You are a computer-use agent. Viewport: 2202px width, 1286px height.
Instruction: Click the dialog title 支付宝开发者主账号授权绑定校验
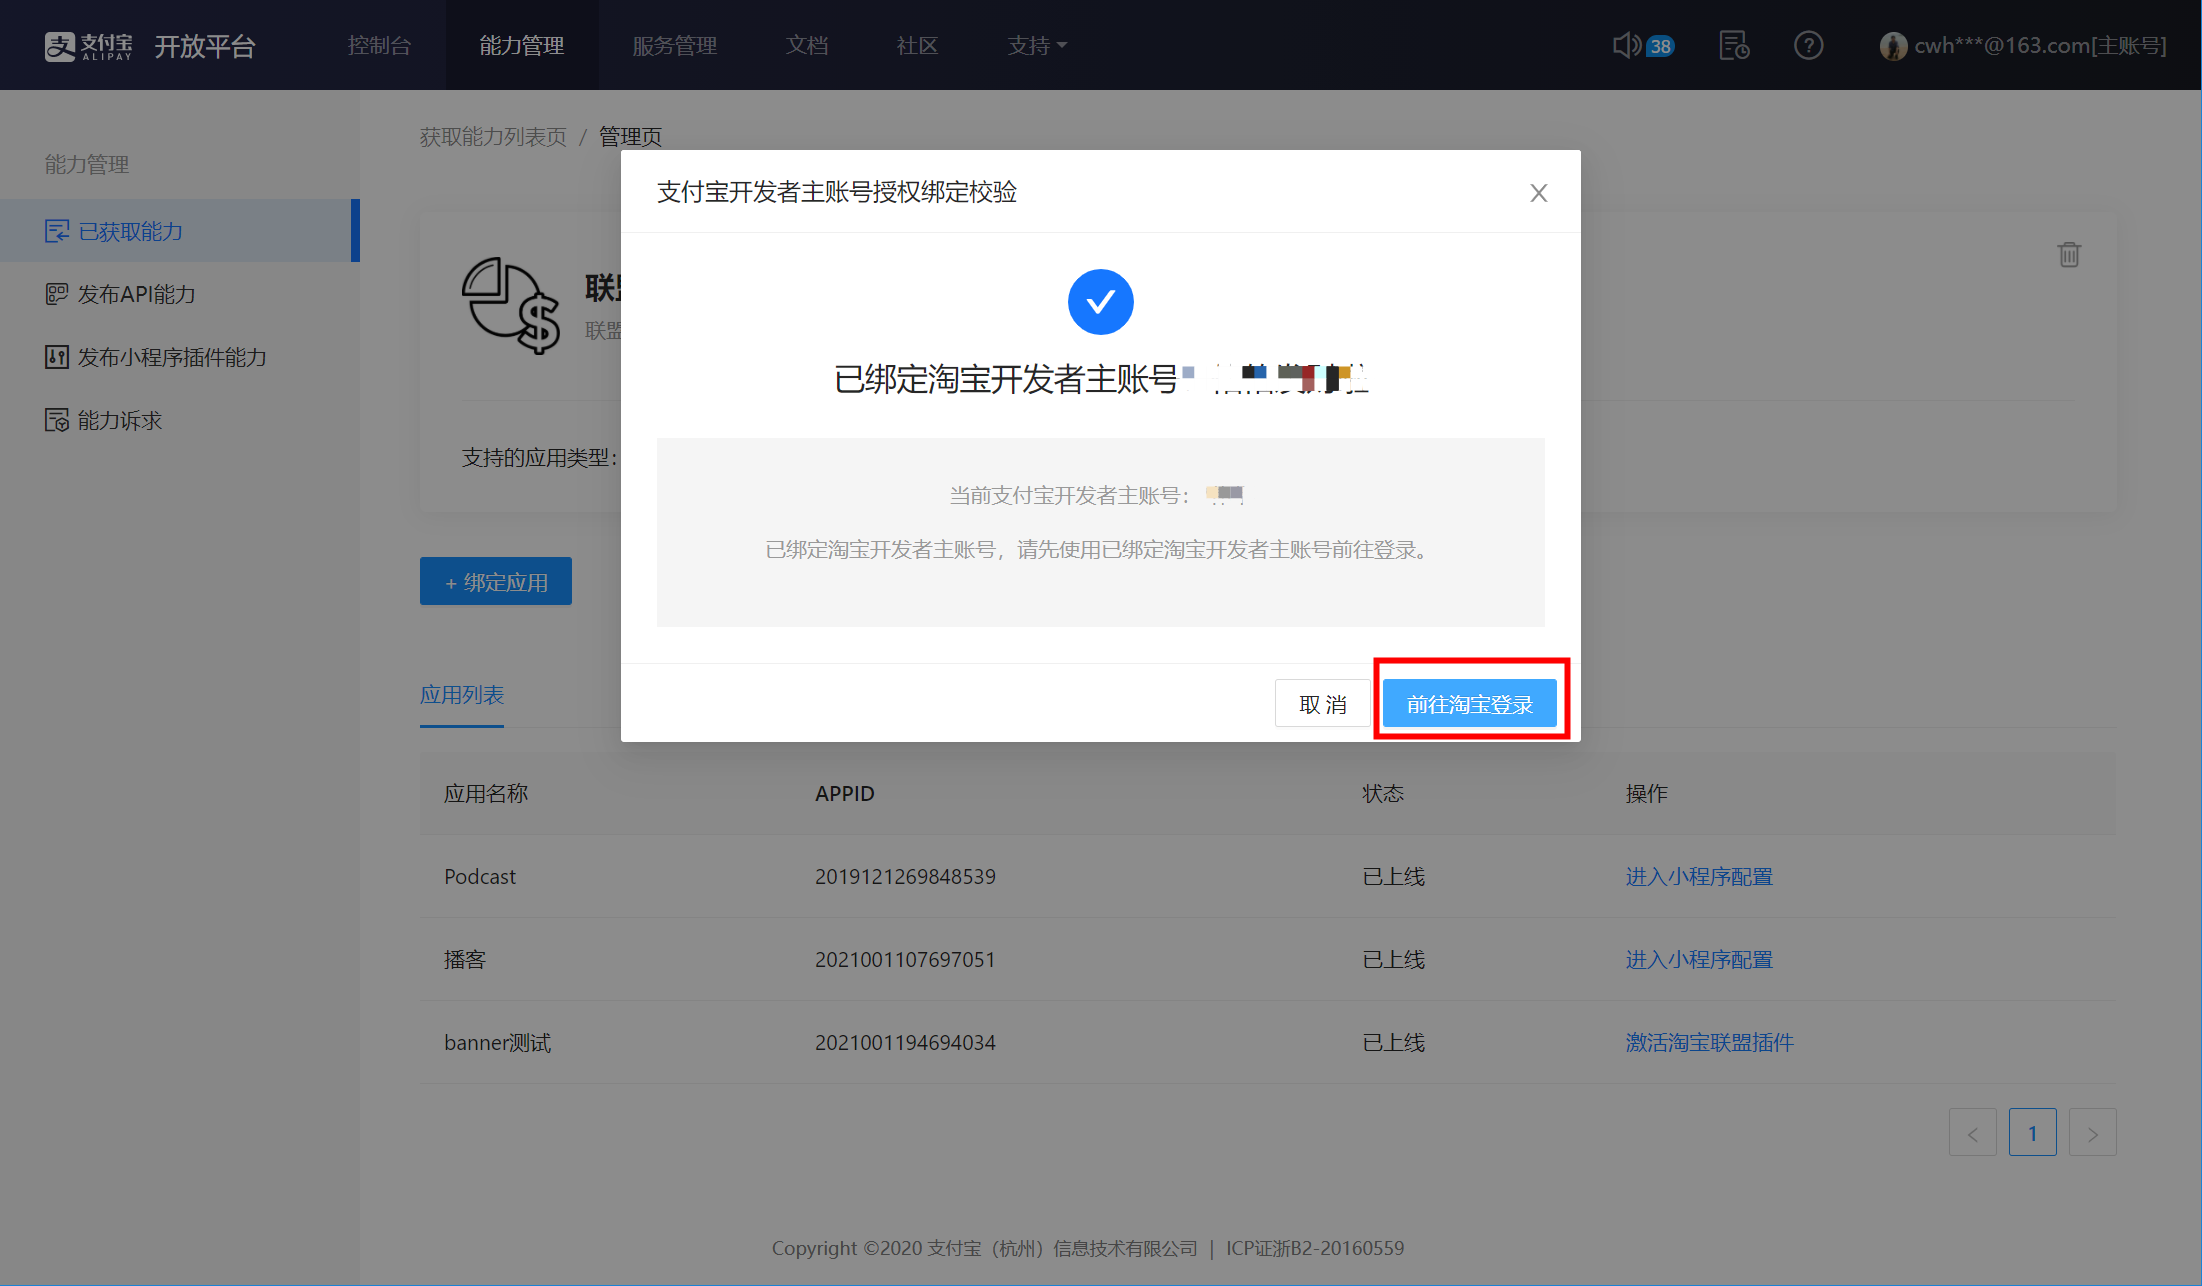coord(837,192)
